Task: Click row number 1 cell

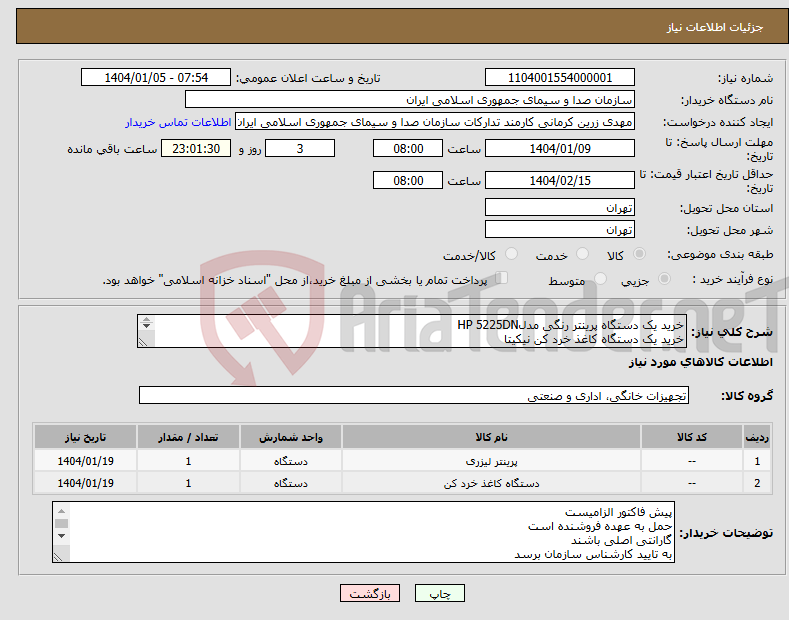Action: [x=757, y=461]
